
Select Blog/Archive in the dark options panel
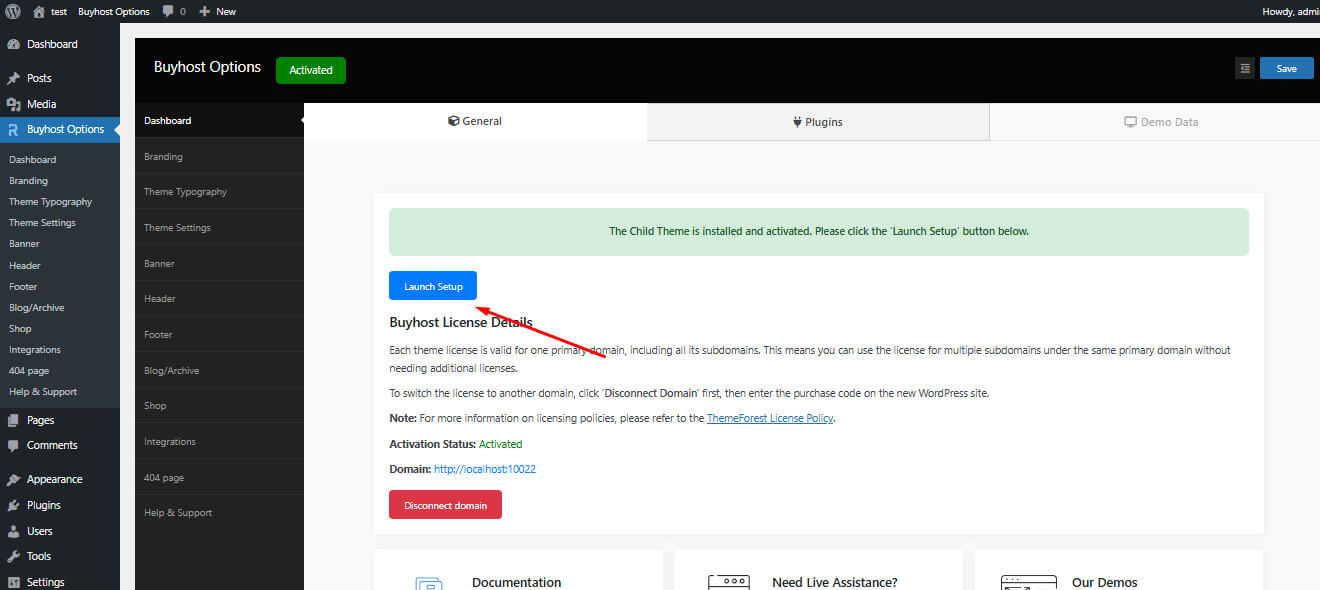[219, 370]
